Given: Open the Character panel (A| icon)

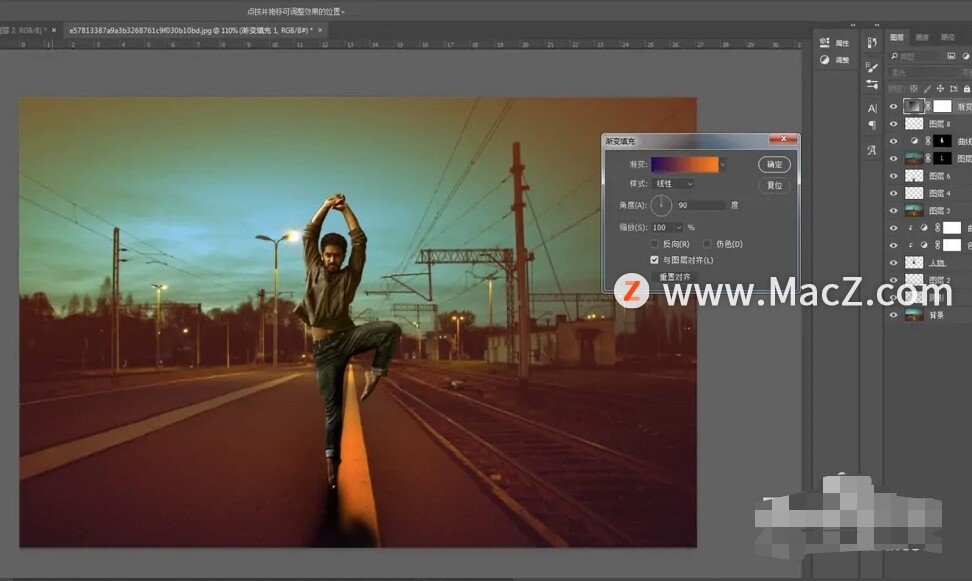Looking at the screenshot, I should pos(872,109).
